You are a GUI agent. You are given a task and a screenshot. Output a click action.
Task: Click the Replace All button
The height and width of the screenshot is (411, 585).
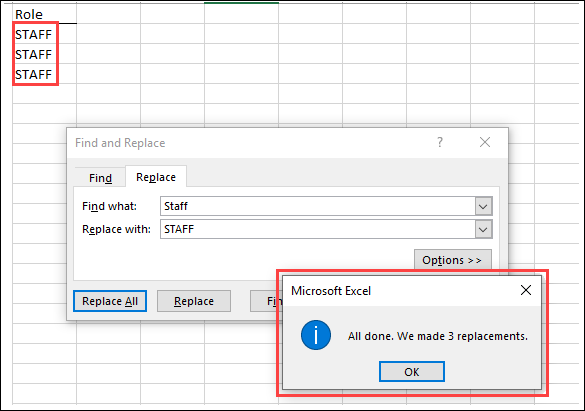(x=110, y=301)
